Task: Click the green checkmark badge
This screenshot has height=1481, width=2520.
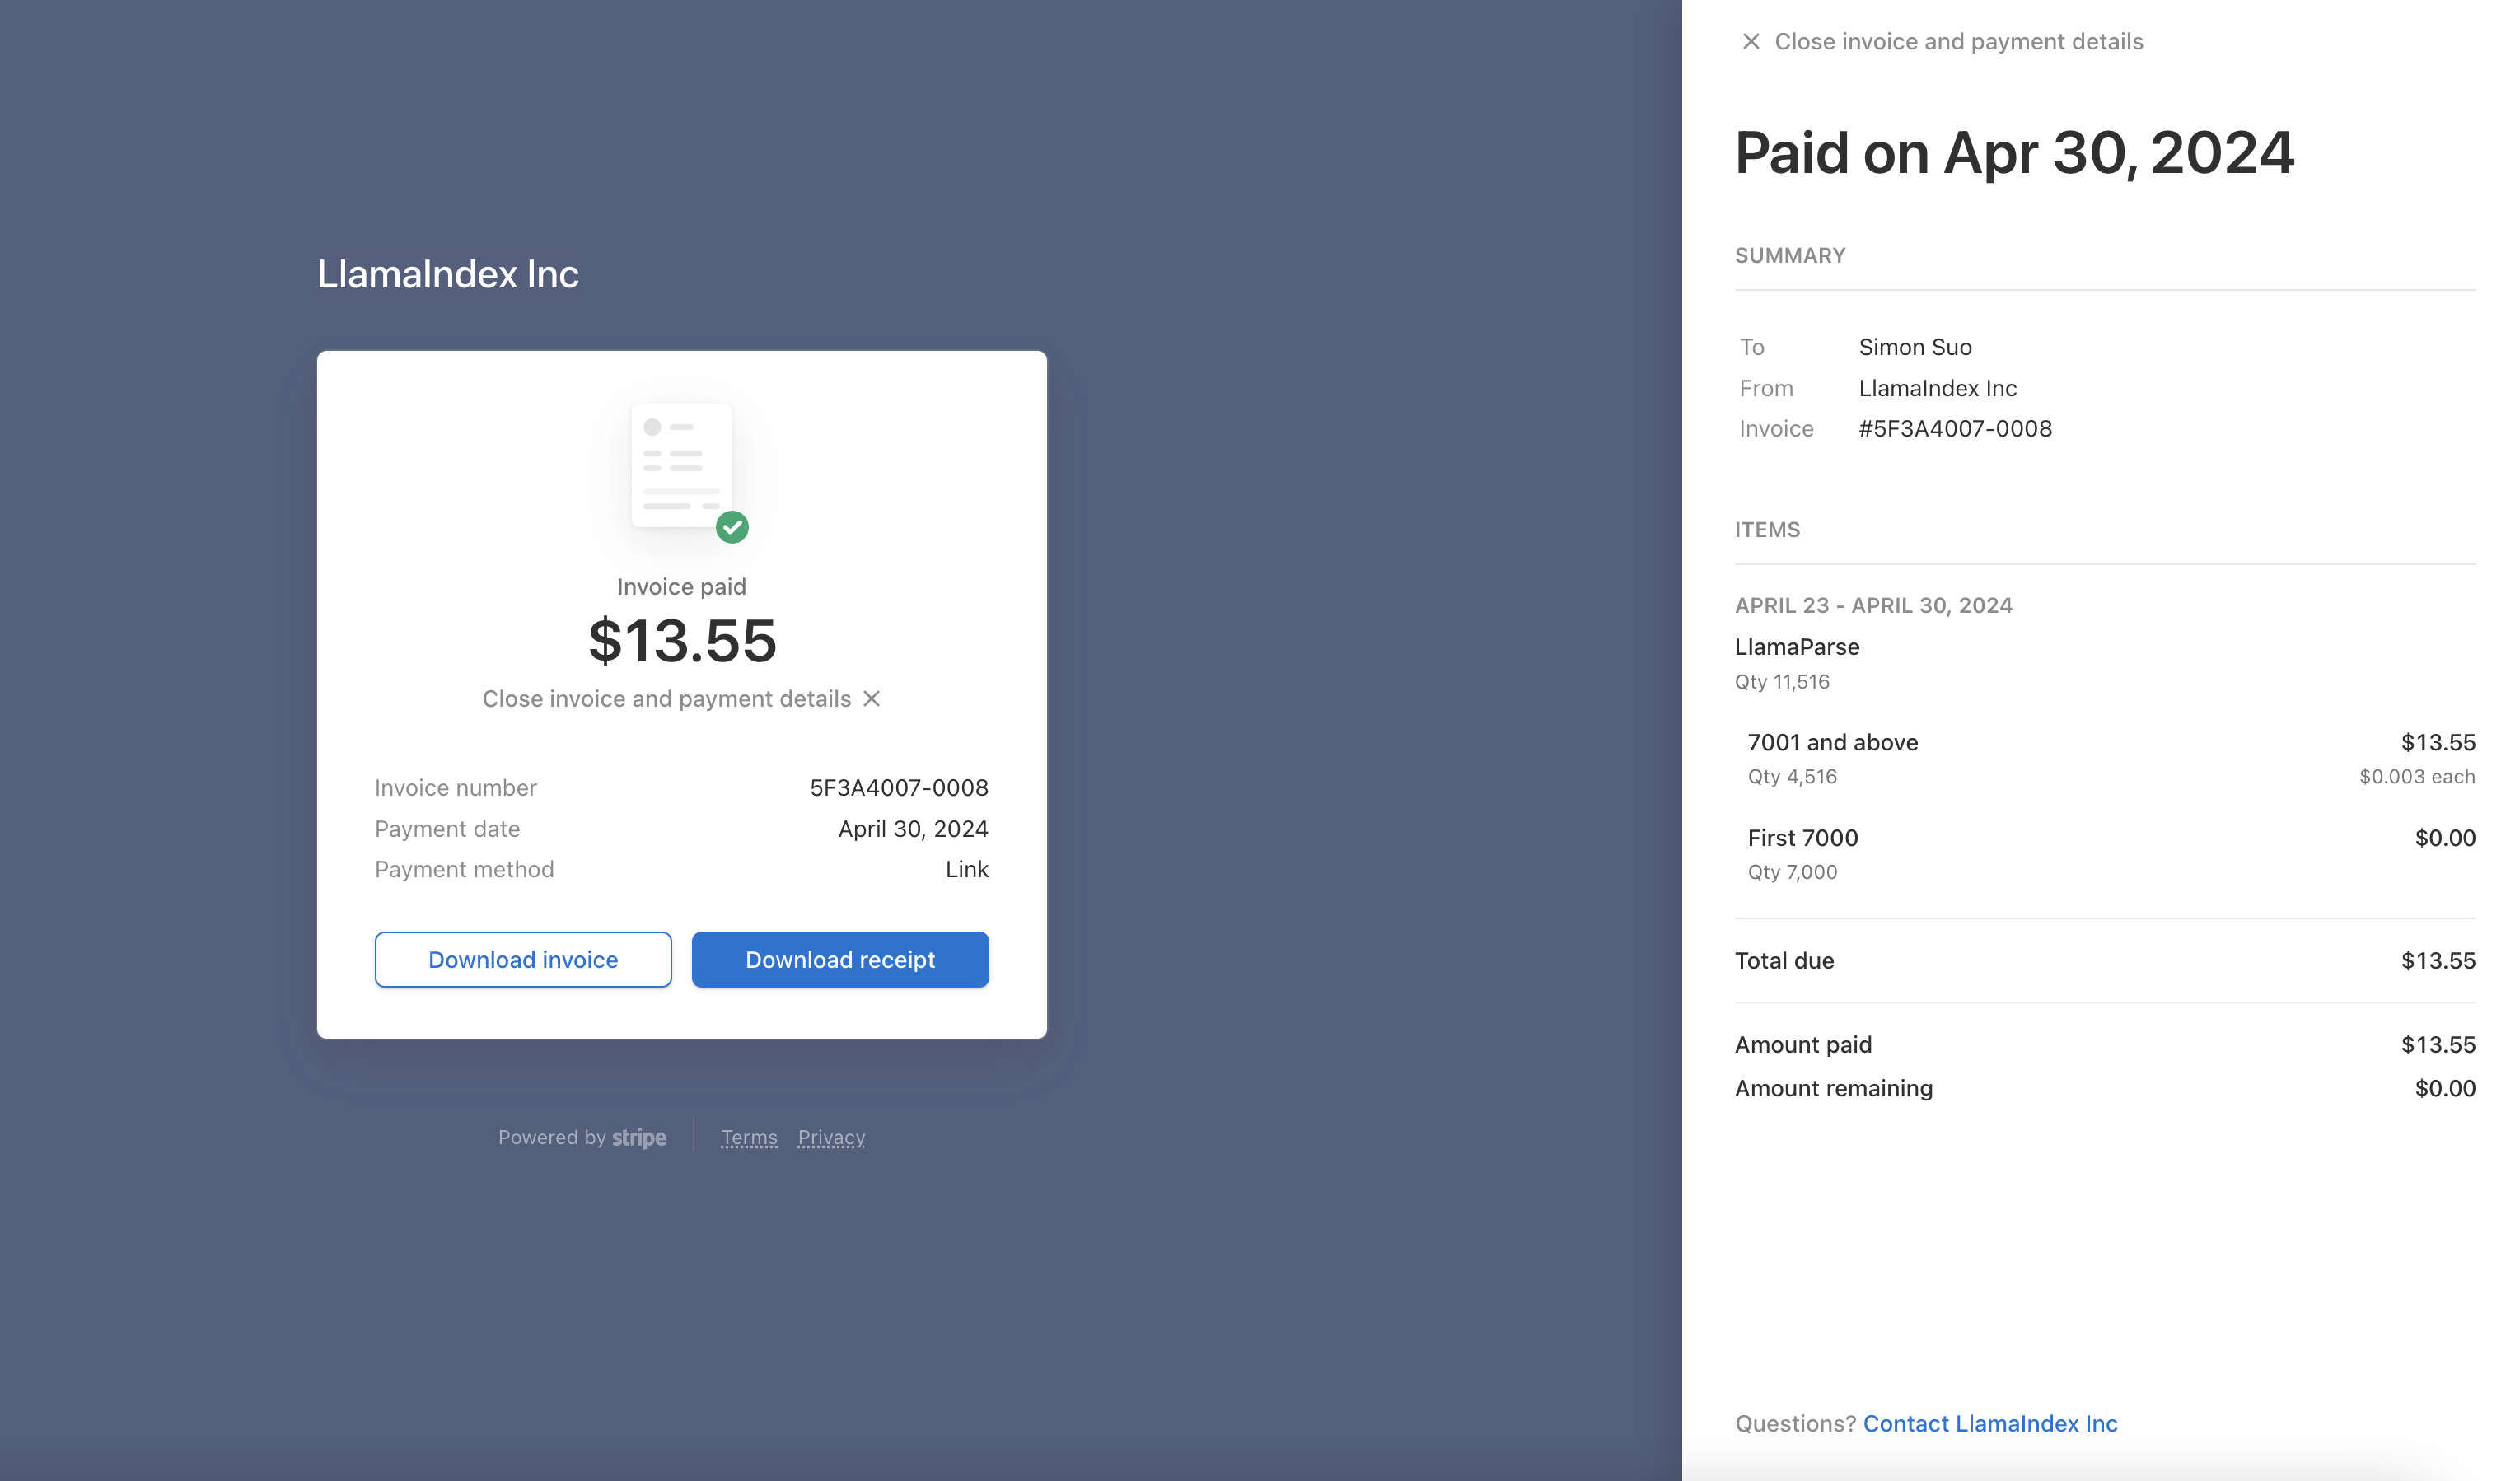Action: click(x=732, y=527)
